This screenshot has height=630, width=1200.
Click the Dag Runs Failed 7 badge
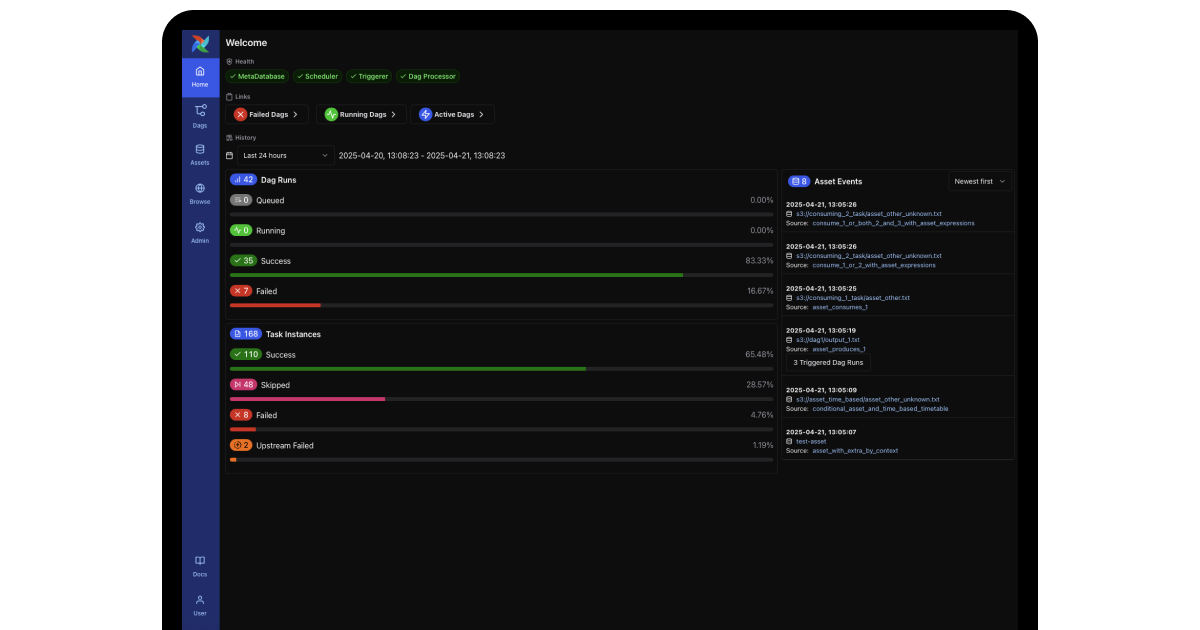click(241, 291)
